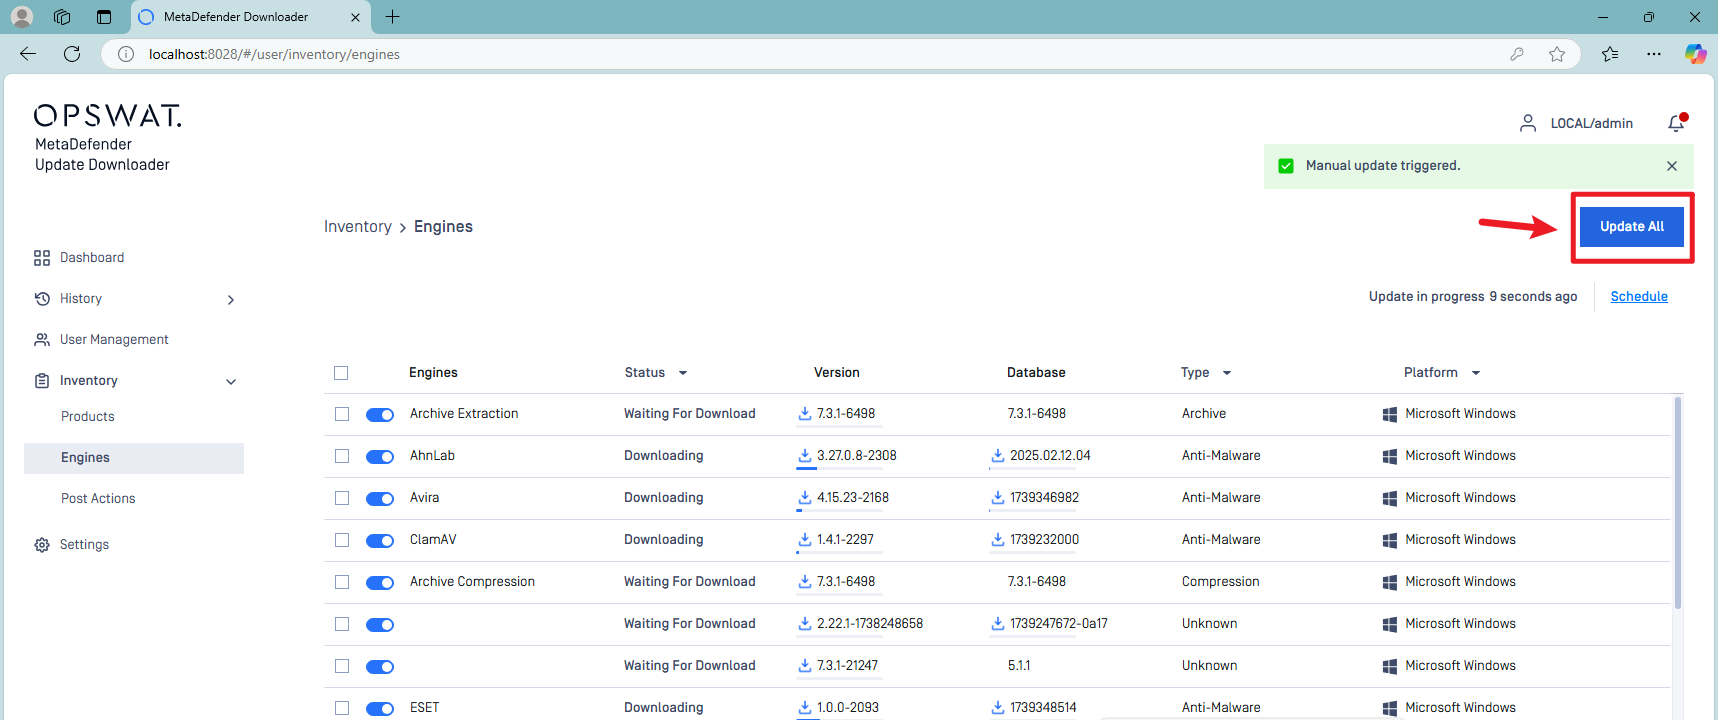Click ESET database 1739348514 download icon
The width and height of the screenshot is (1718, 720).
998,707
